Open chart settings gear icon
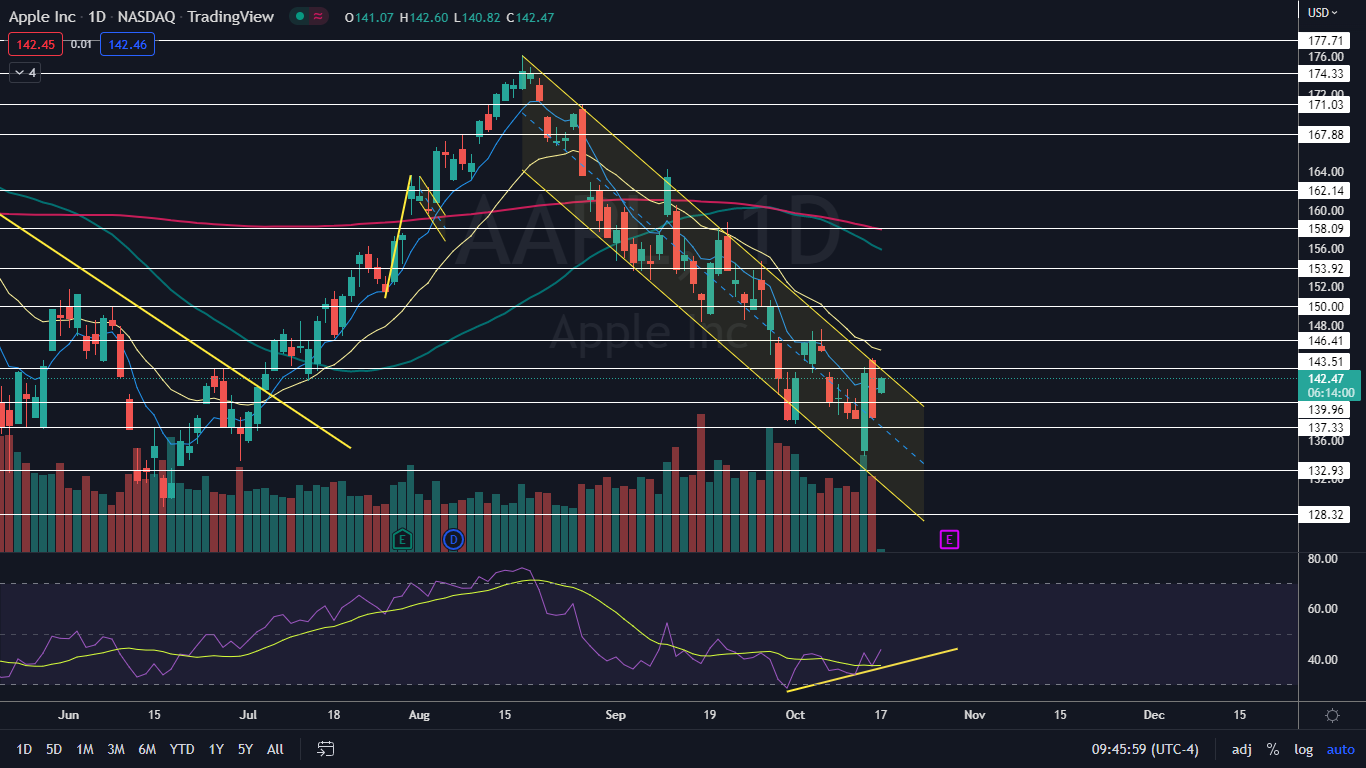This screenshot has width=1366, height=768. [x=1332, y=715]
